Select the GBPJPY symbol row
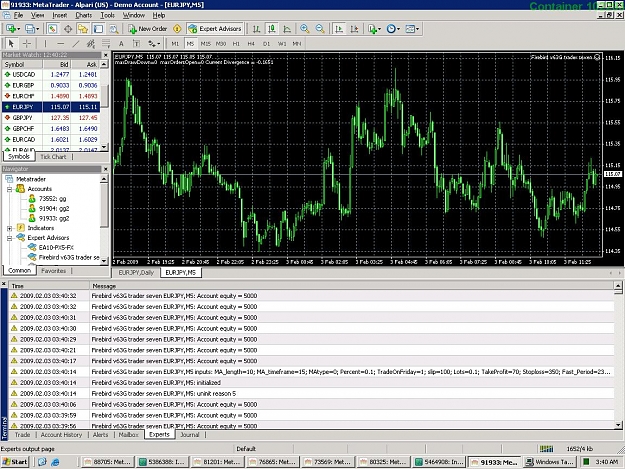This screenshot has width=625, height=469. click(x=51, y=118)
